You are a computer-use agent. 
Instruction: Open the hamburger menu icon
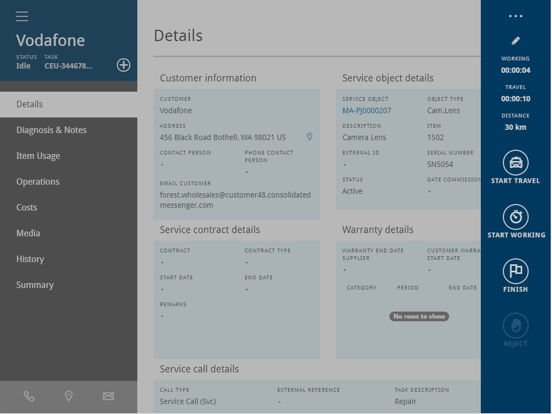(22, 16)
